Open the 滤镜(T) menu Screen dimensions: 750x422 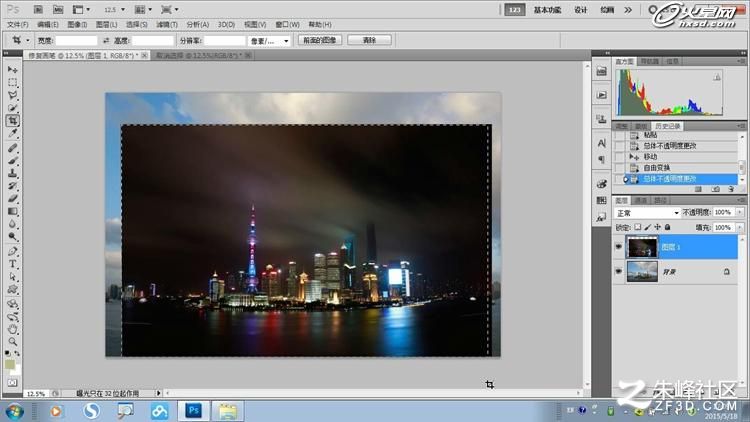(167, 24)
